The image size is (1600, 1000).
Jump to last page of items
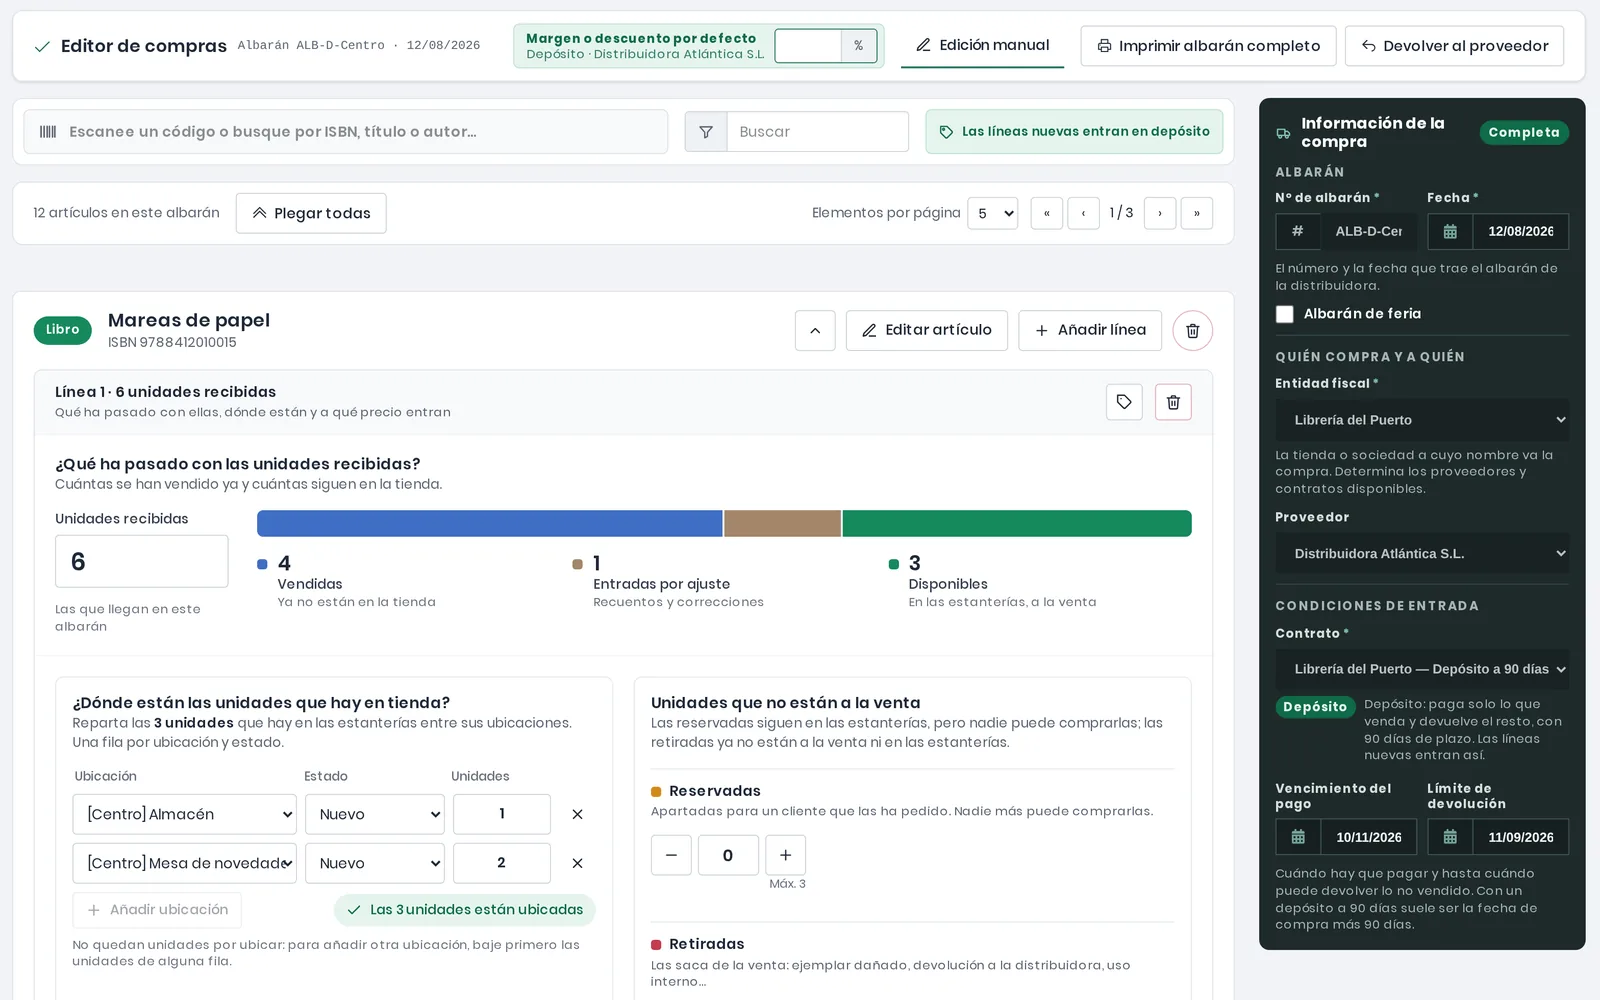(1197, 213)
